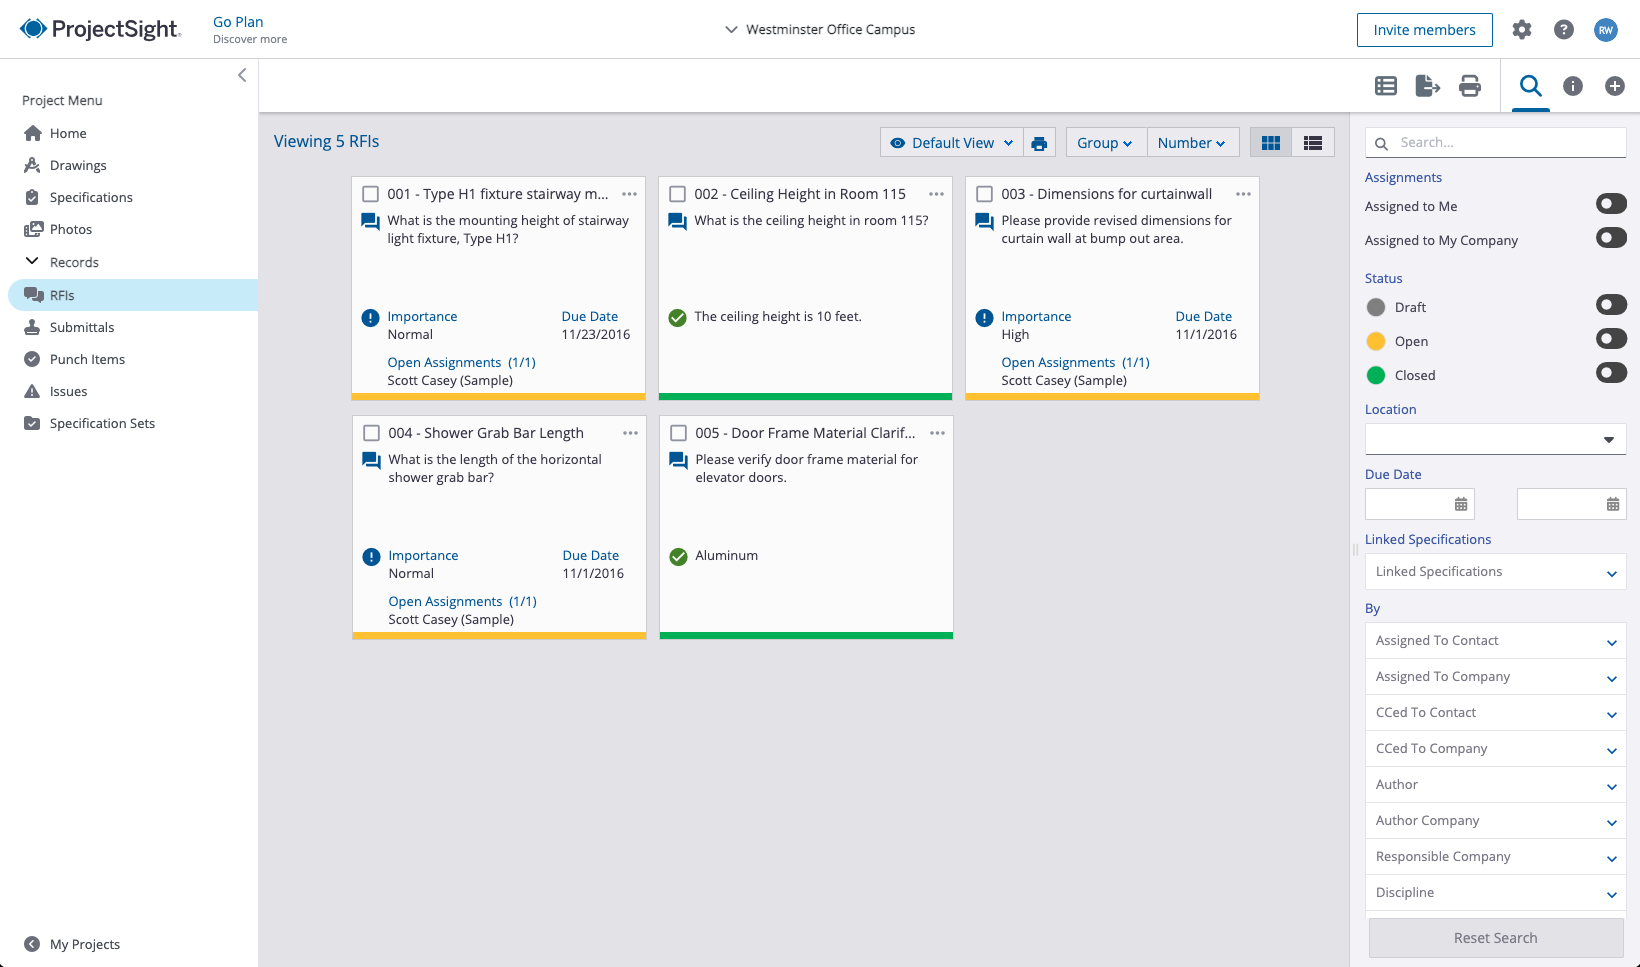Open the settings gear icon
Viewport: 1640px width, 967px height.
click(1522, 30)
